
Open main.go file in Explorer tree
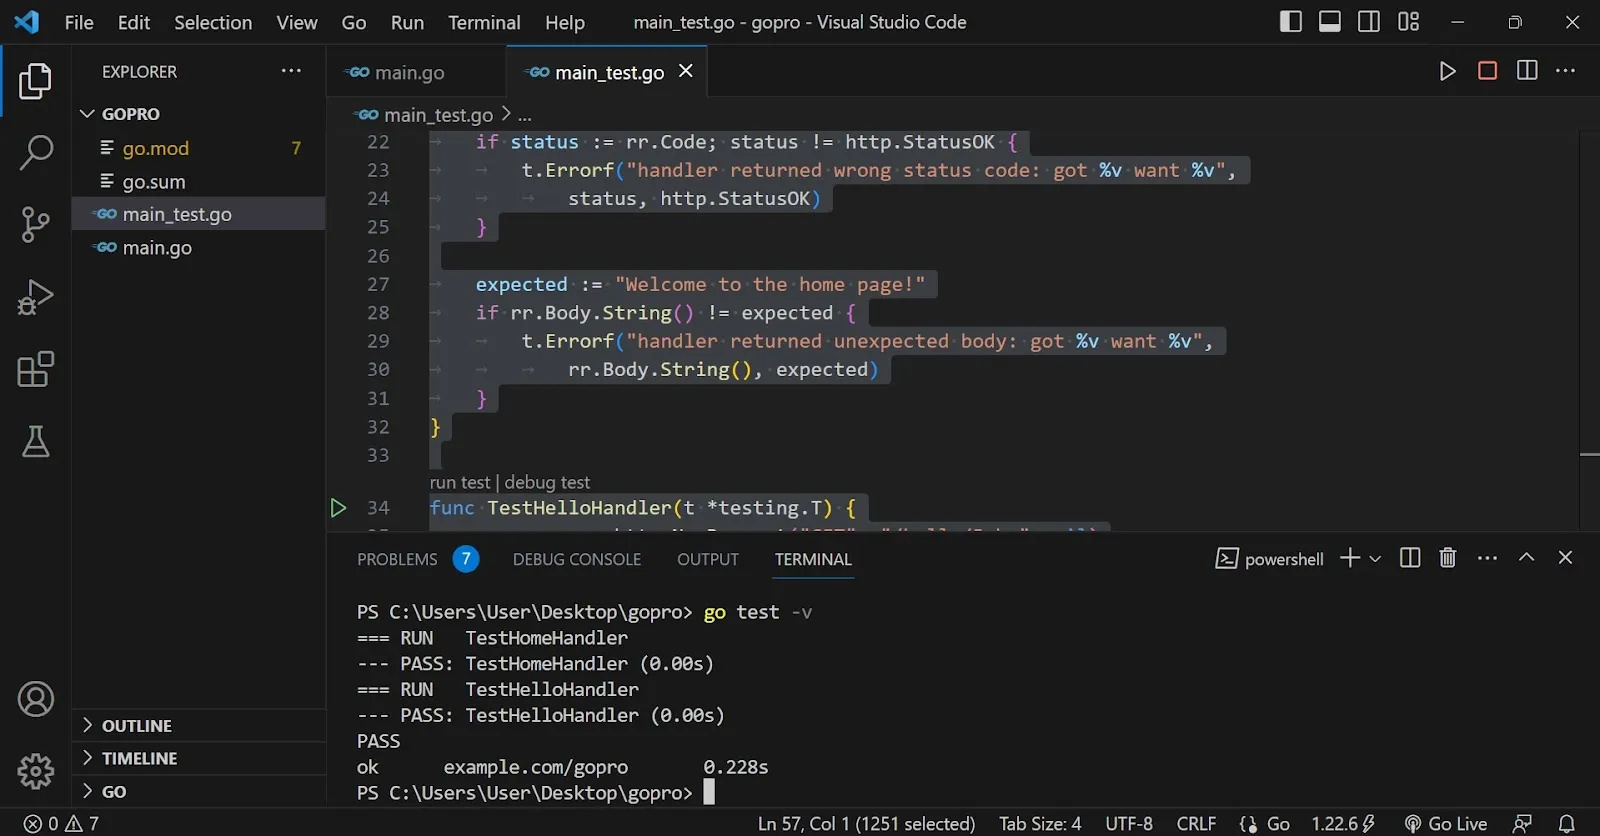(x=199, y=247)
